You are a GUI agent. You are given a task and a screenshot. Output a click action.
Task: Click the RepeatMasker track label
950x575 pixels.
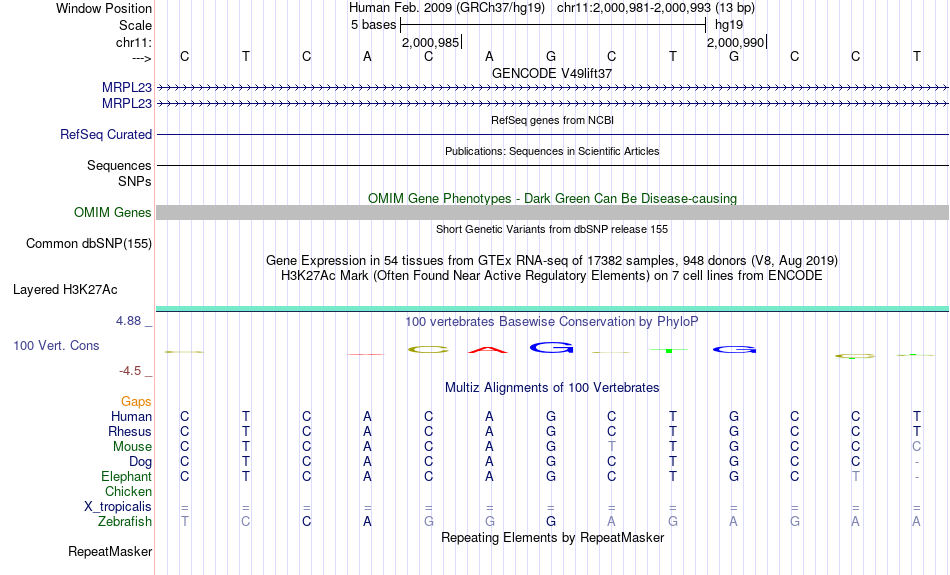(110, 551)
